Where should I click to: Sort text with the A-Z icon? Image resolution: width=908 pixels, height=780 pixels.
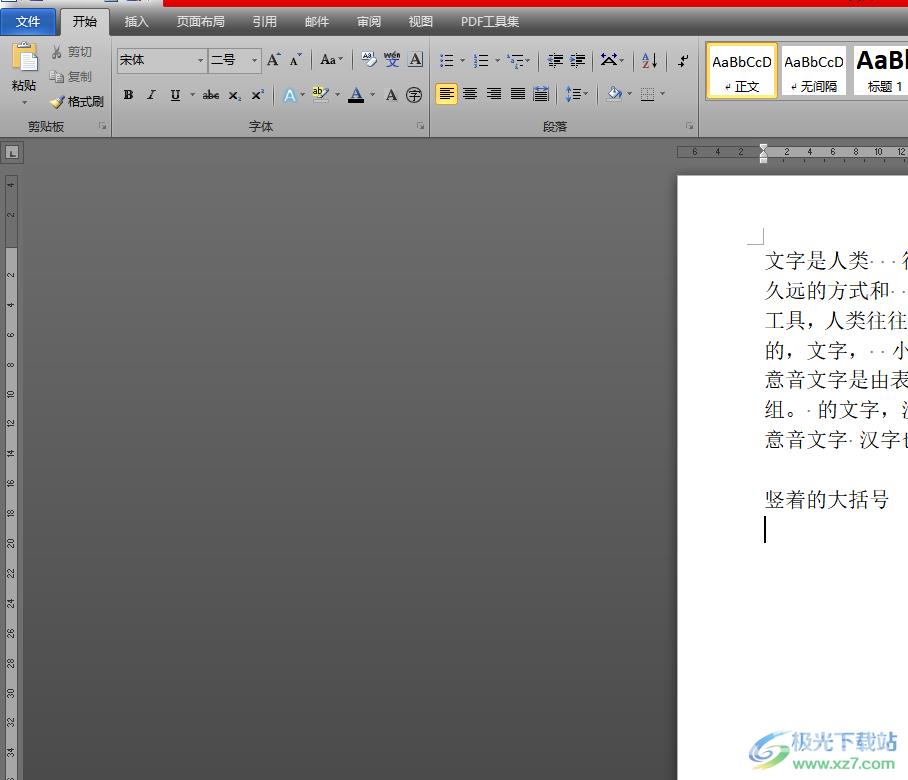click(649, 60)
